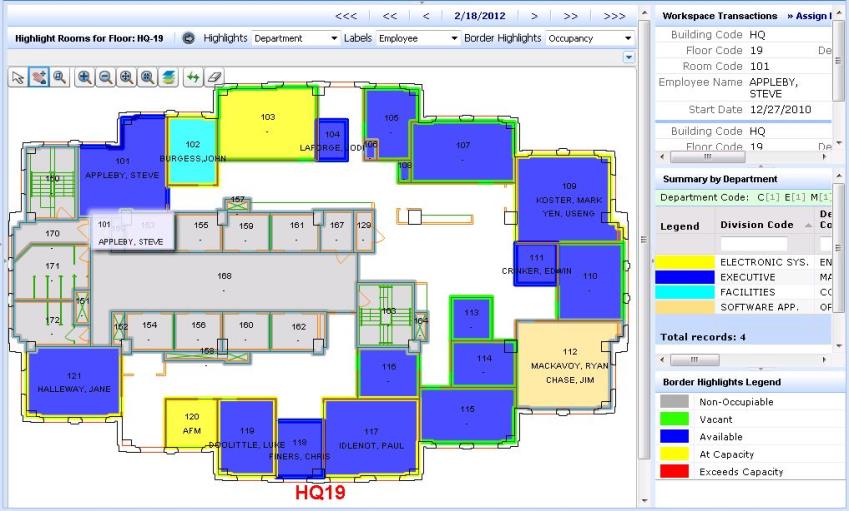Open the Highlights Department dropdown
The height and width of the screenshot is (511, 849).
296,38
